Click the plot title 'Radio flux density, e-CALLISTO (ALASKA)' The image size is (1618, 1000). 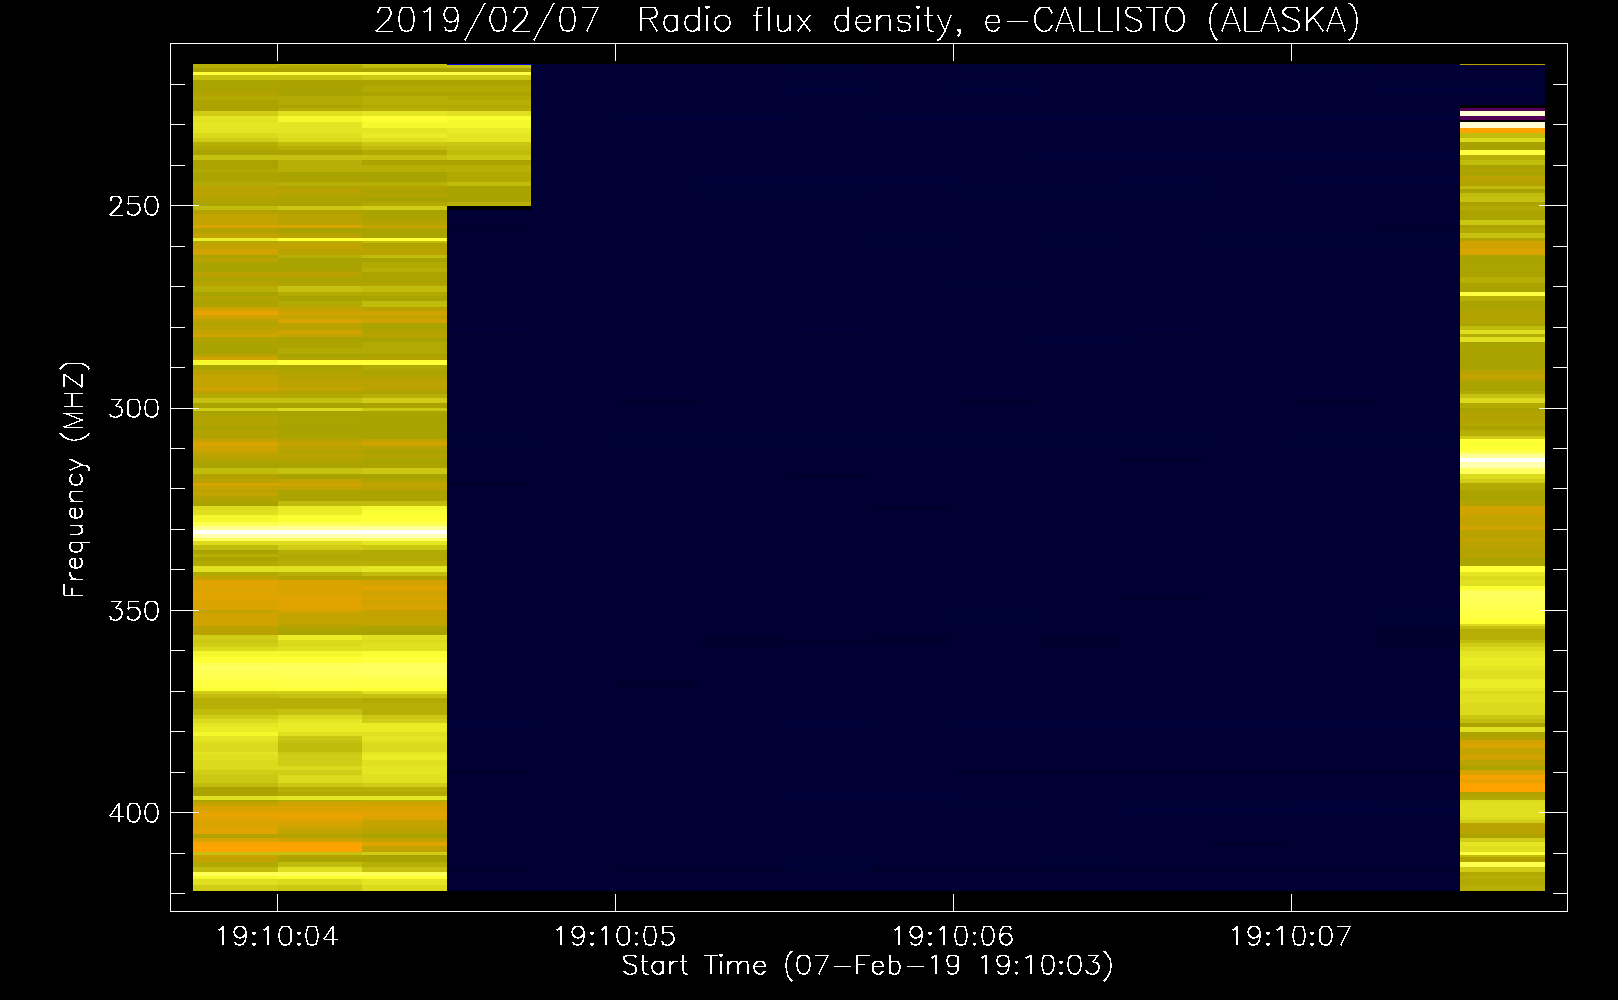998,20
